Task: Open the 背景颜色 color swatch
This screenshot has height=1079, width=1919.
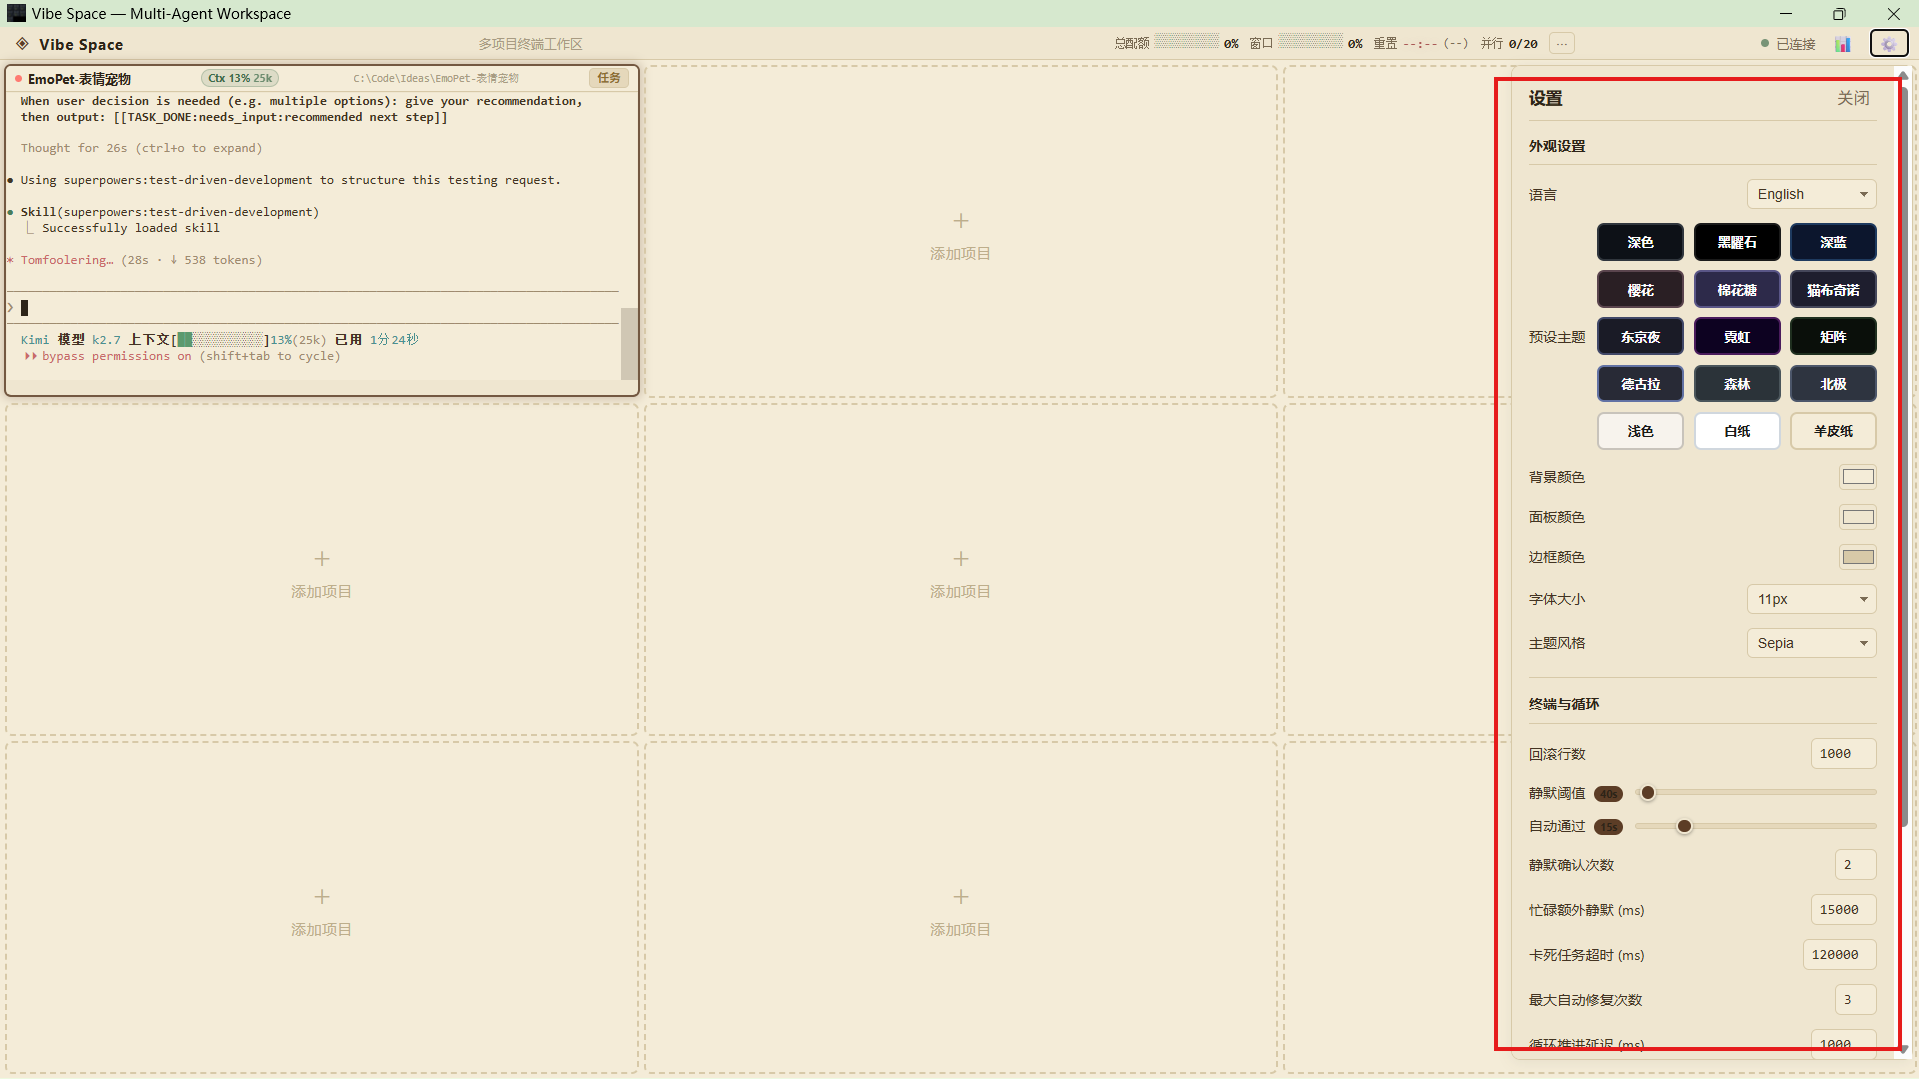Action: coord(1858,477)
